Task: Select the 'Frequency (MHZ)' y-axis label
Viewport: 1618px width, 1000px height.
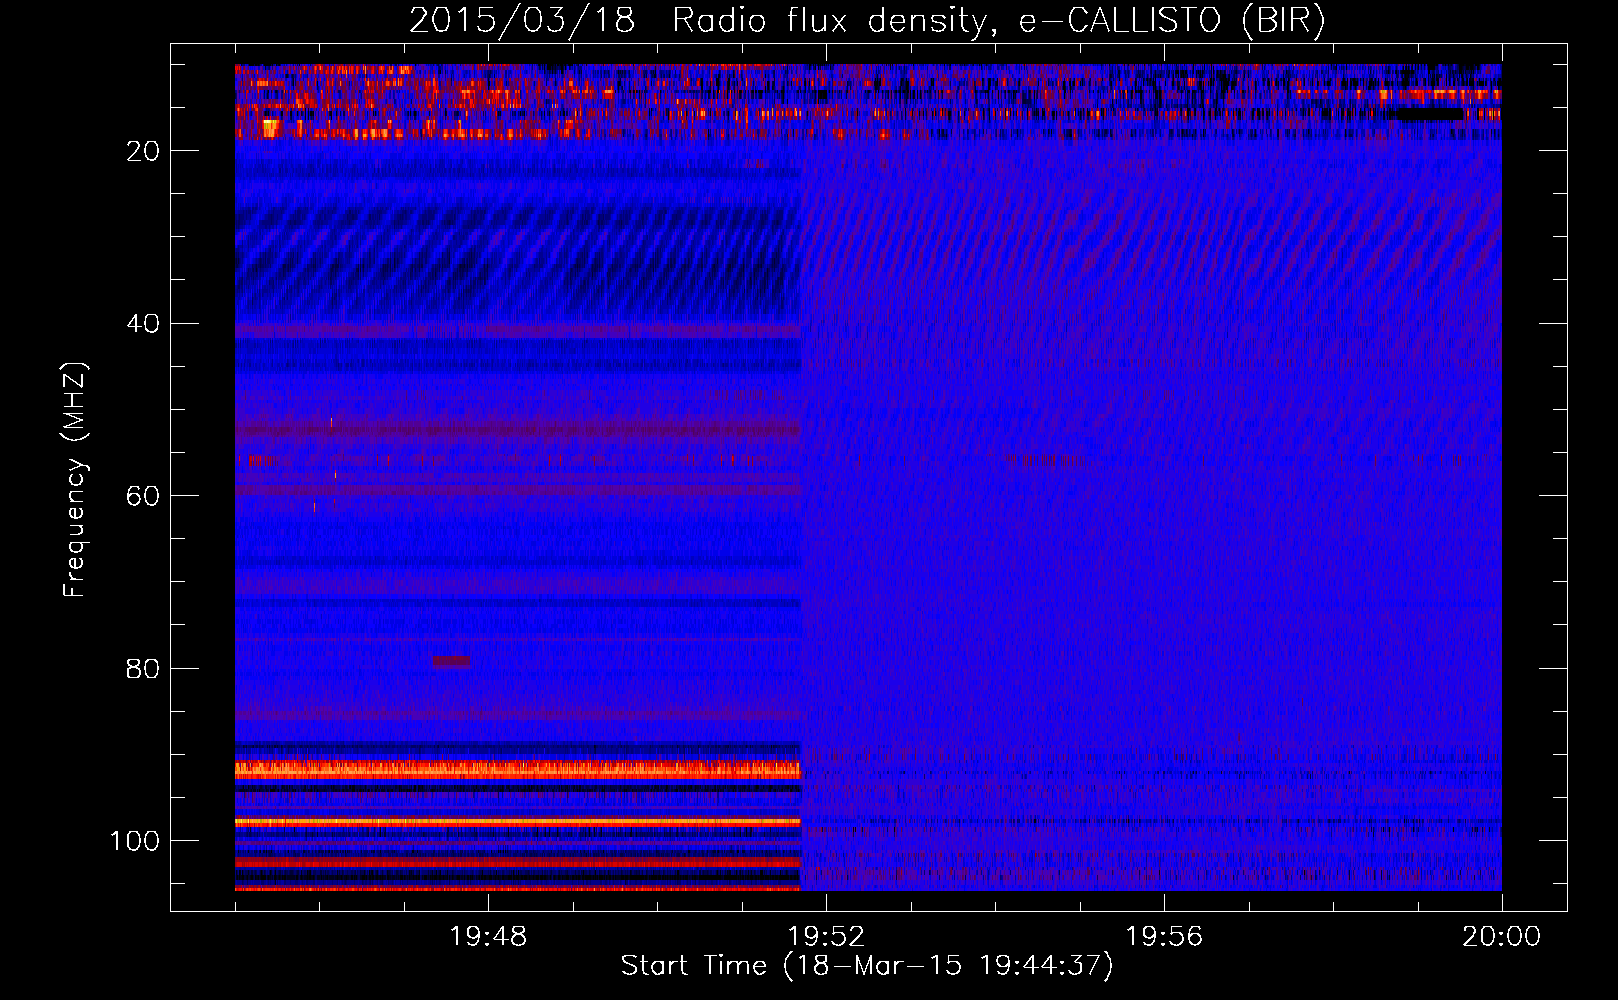Action: (75, 480)
